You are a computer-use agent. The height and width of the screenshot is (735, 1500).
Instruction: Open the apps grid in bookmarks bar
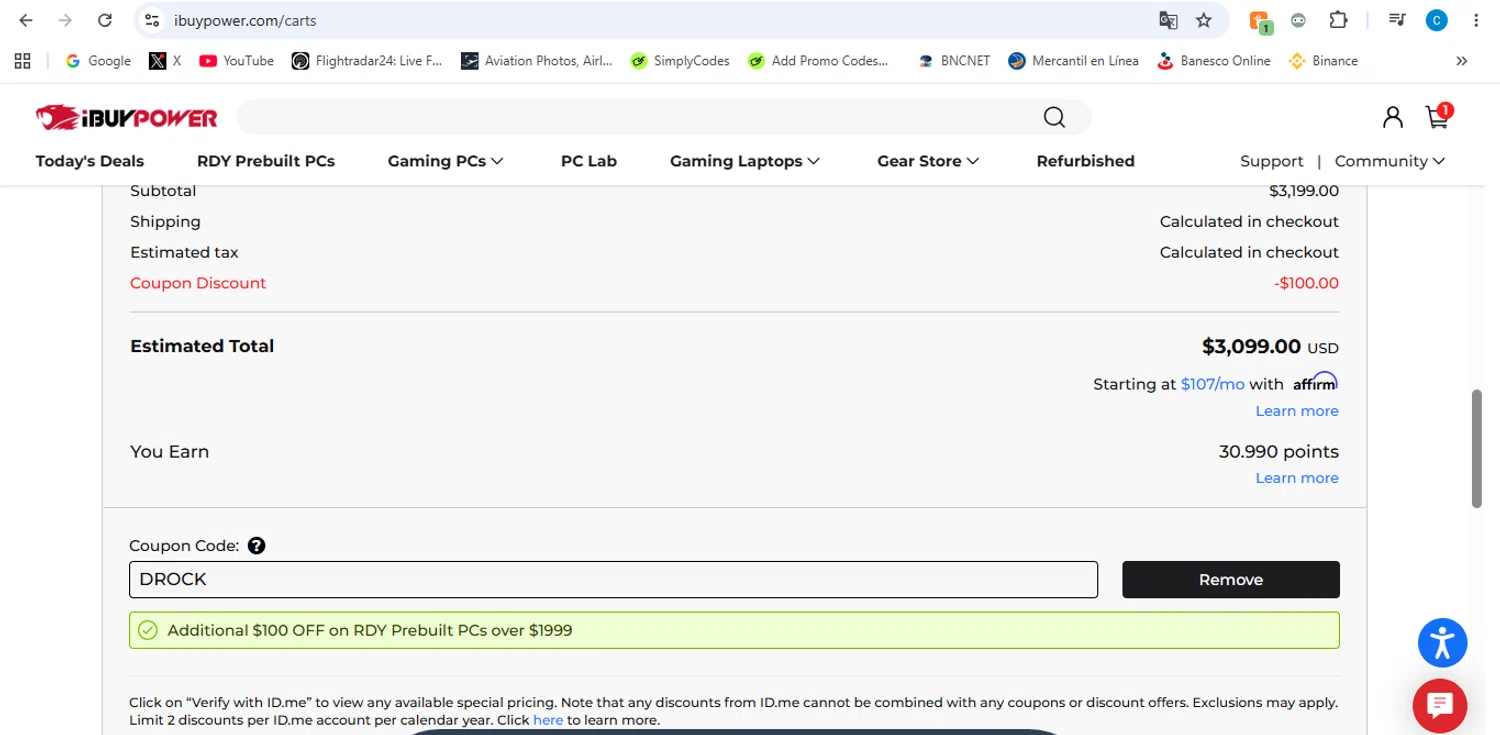[22, 61]
